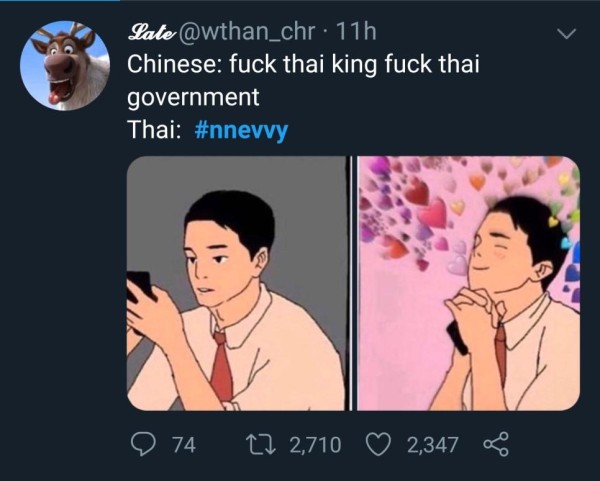Open the @wthan_chr handle profile
This screenshot has width=600, height=481.
[x=247, y=31]
